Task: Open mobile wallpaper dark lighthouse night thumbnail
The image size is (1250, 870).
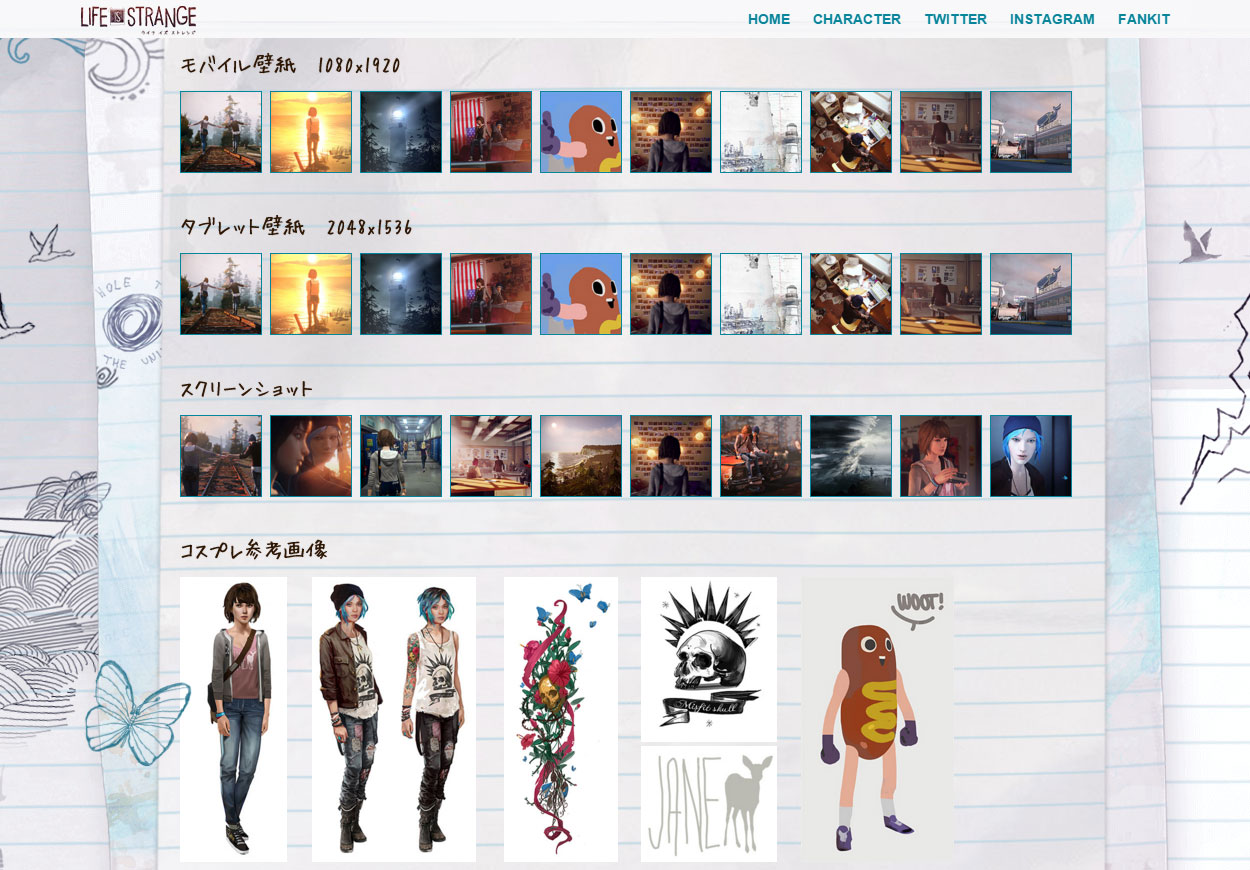Action: pyautogui.click(x=401, y=132)
